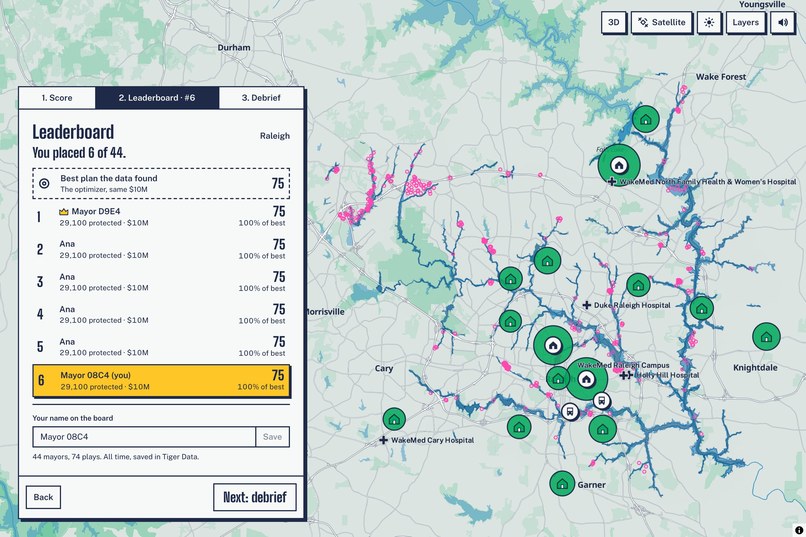Screen dimensions: 806x537
Task: Click the shelter marker above Knightdale
Action: pos(766,337)
